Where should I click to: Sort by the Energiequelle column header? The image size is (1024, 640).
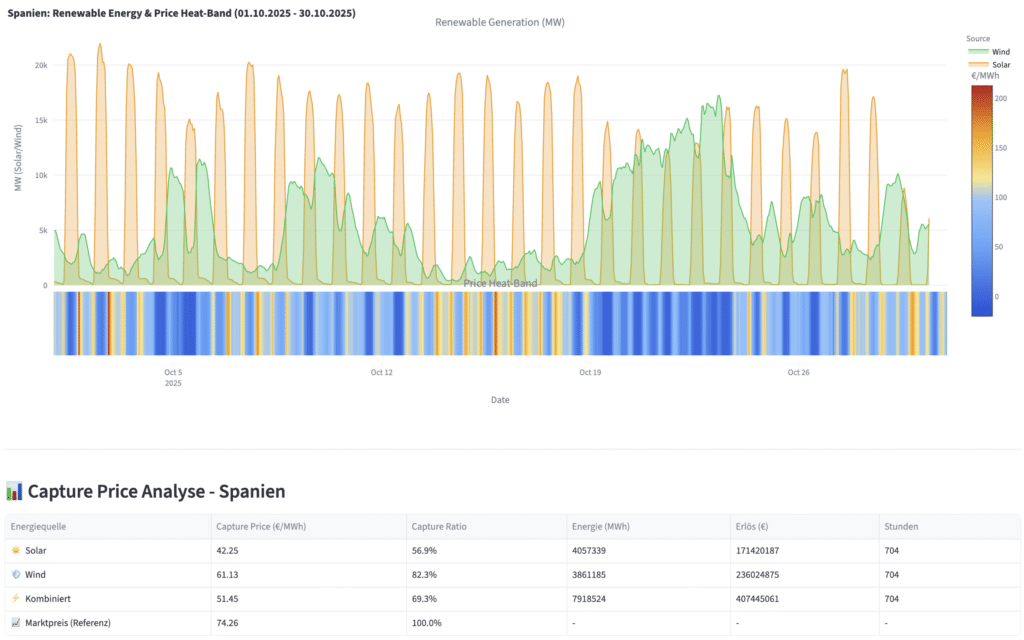pyautogui.click(x=38, y=526)
